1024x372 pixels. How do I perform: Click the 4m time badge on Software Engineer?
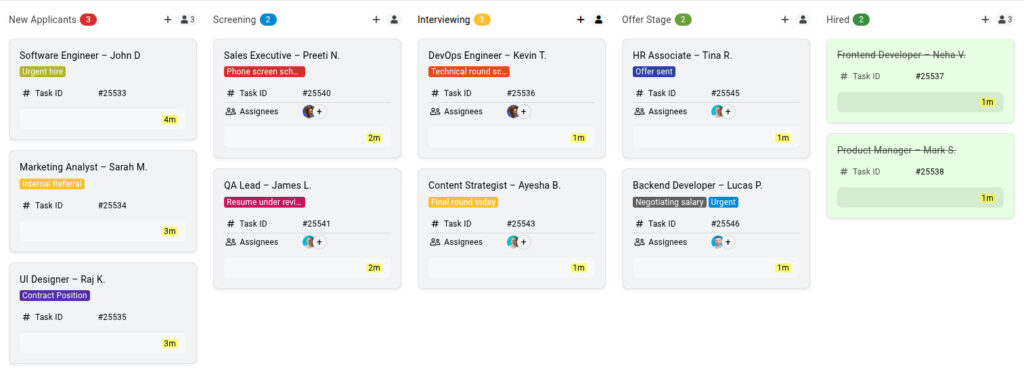170,119
